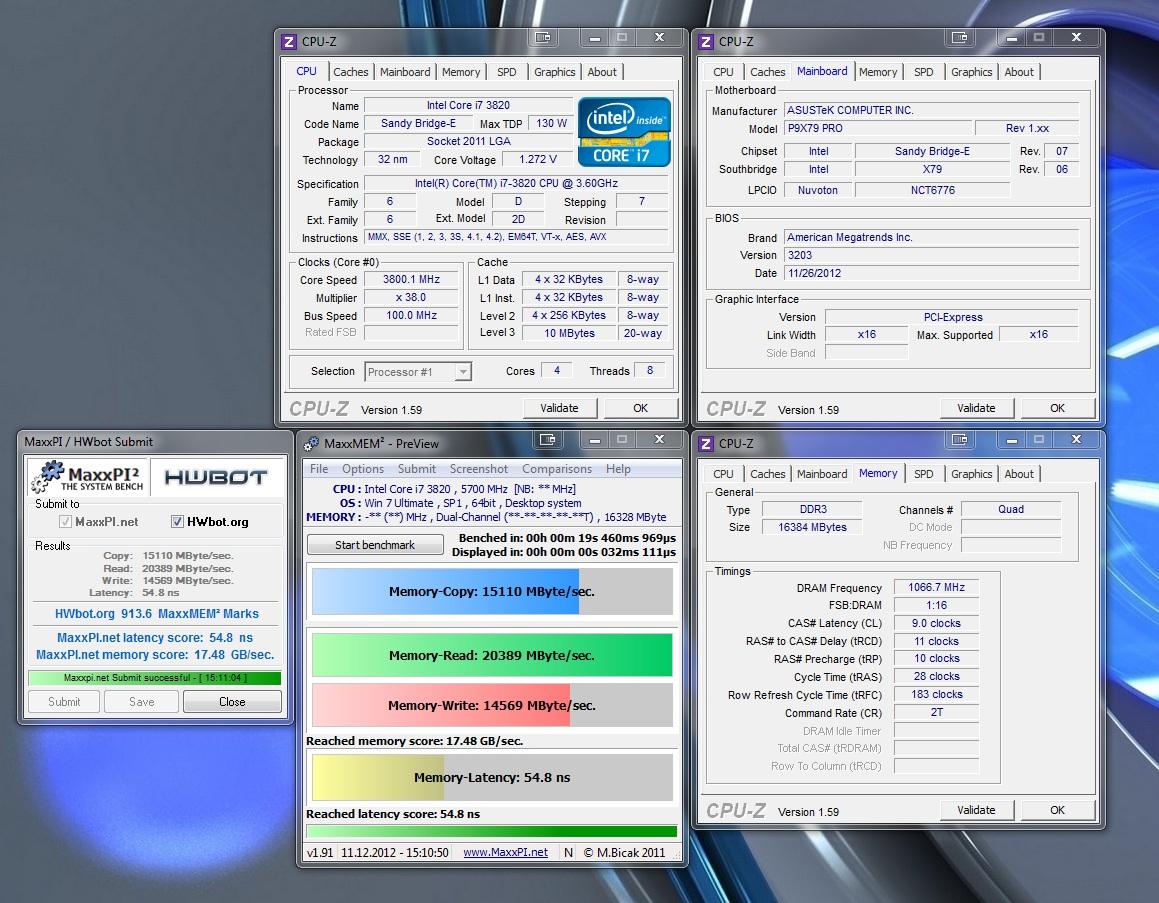Screen dimensions: 1159x903
Task: Click the CPU-Z logo icon in Mainboard window title
Action: [x=706, y=42]
